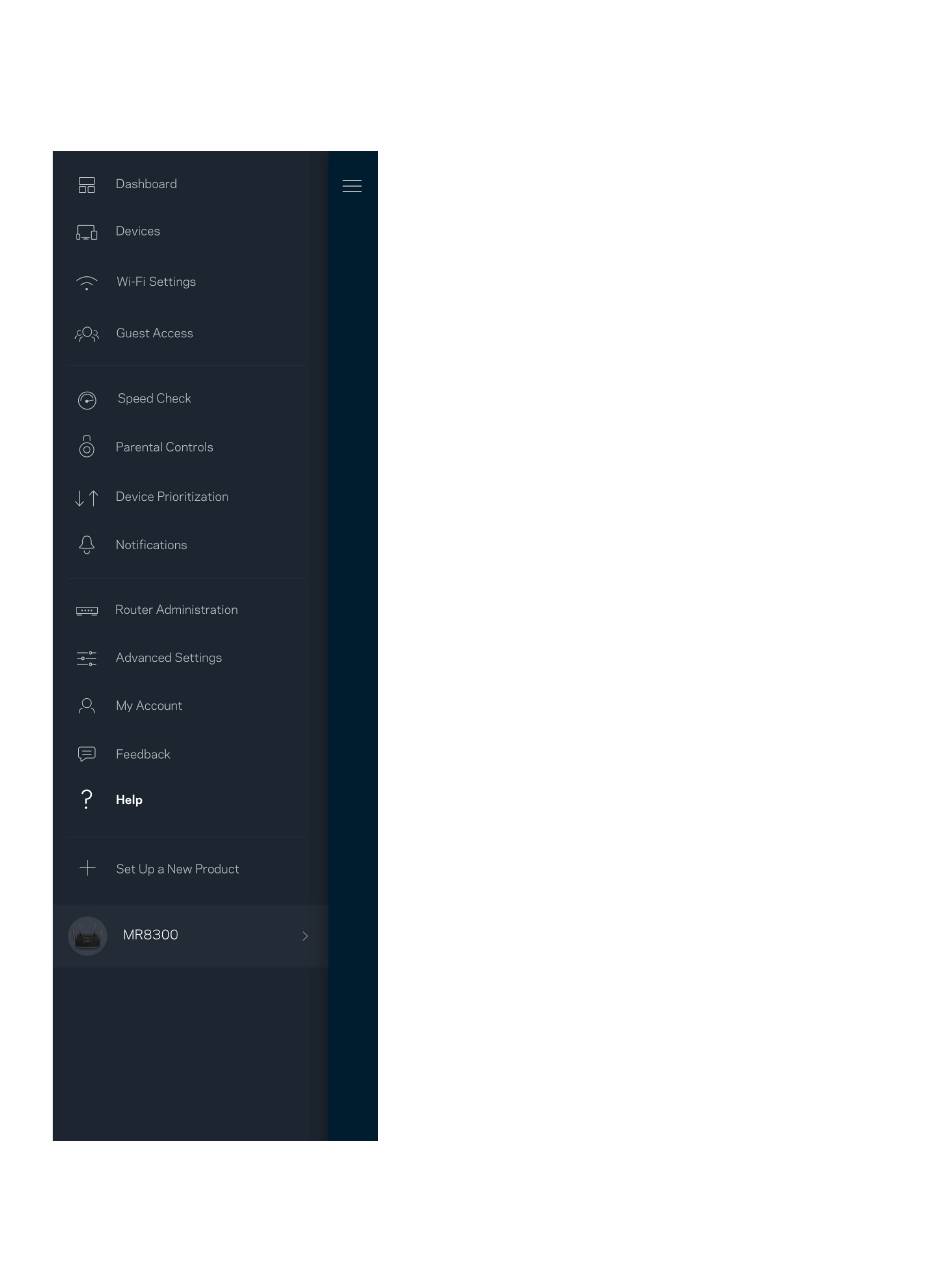
Task: Click the Advanced Settings sliders icon
Action: pos(87,658)
